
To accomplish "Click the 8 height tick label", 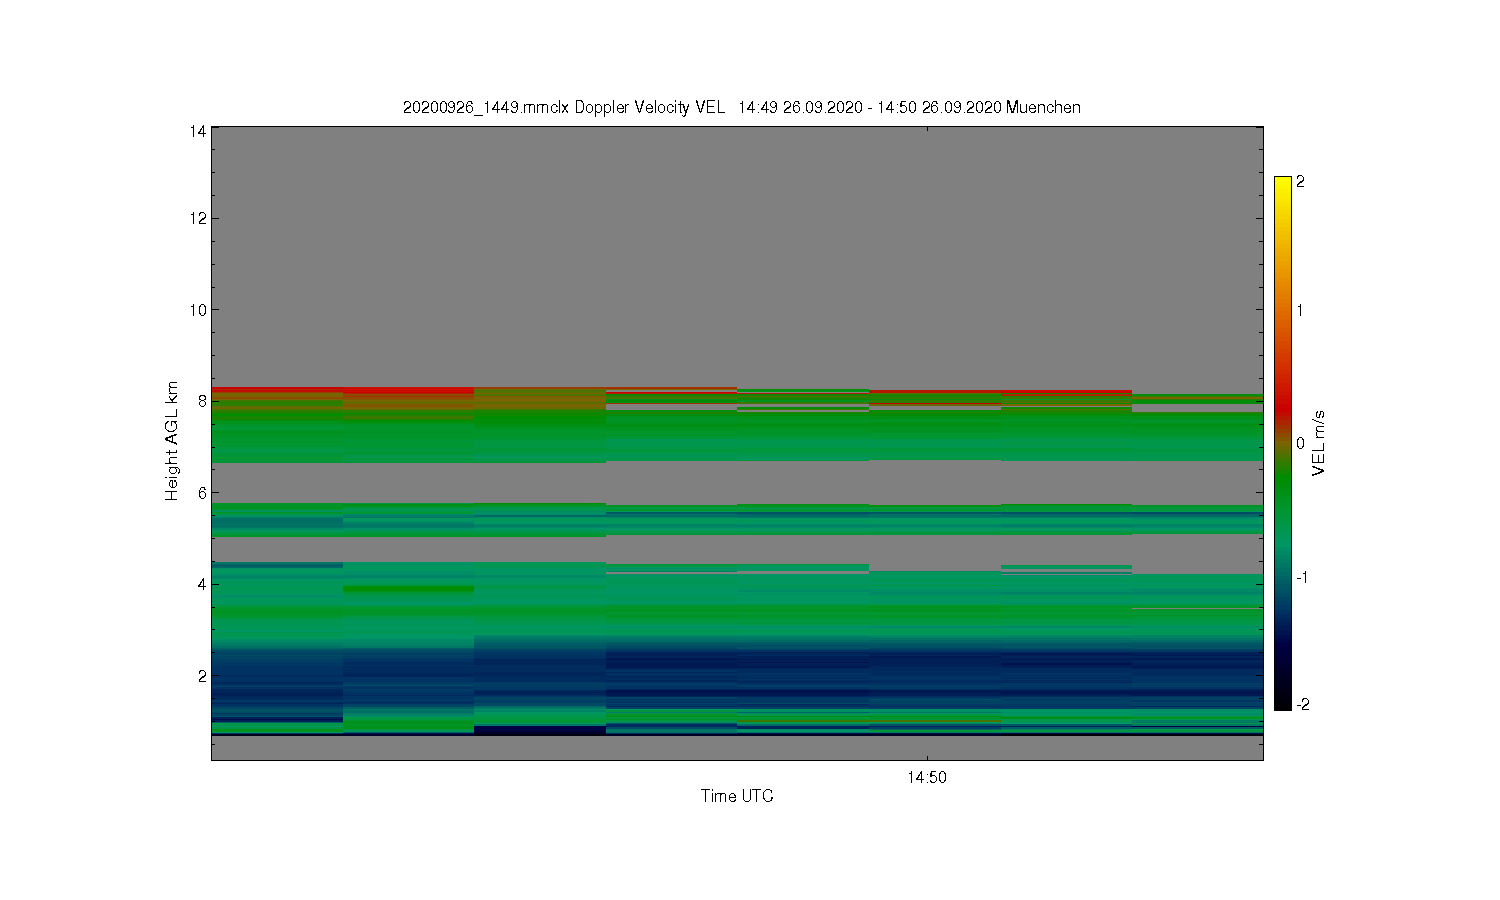I will (202, 401).
